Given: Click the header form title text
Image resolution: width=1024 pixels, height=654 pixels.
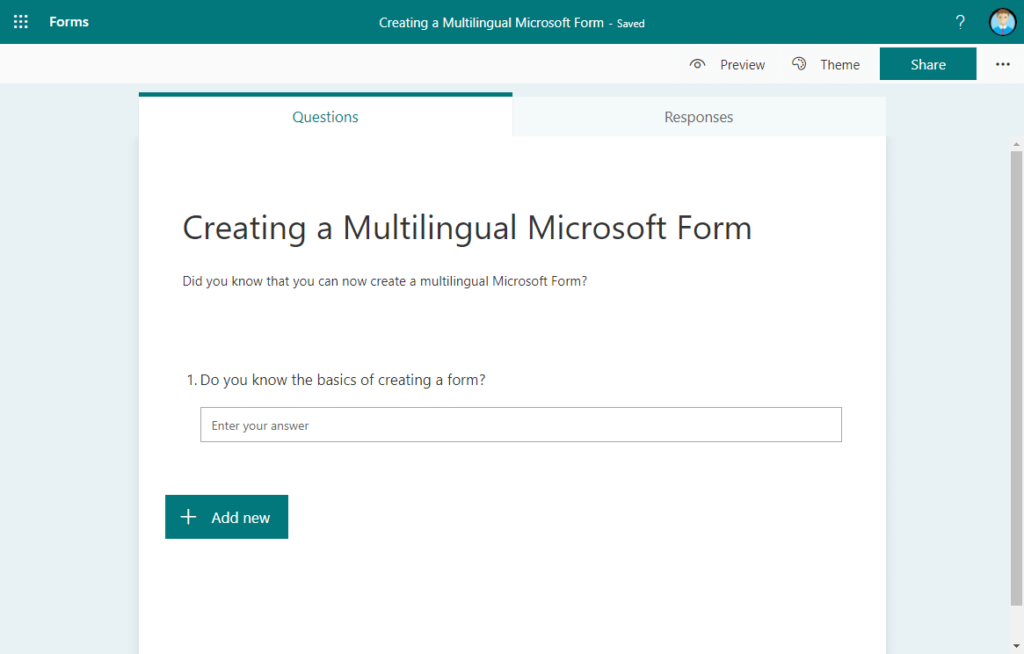Looking at the screenshot, I should click(491, 22).
